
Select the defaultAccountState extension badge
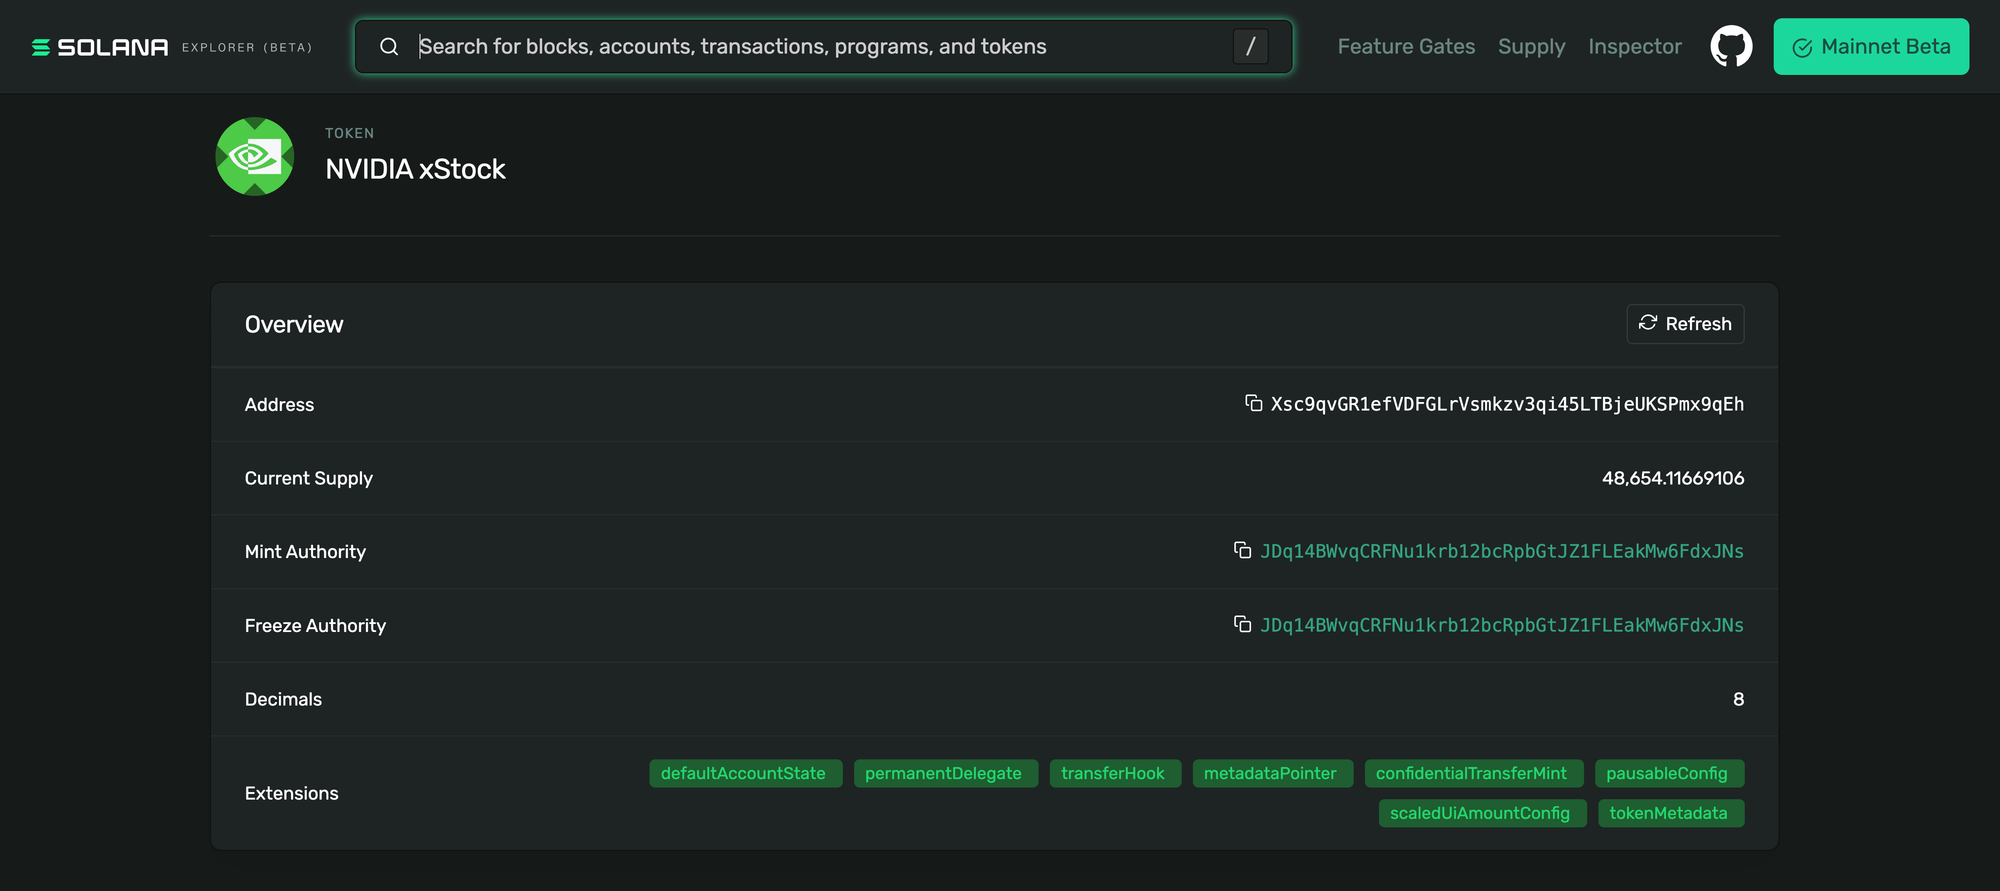745,773
